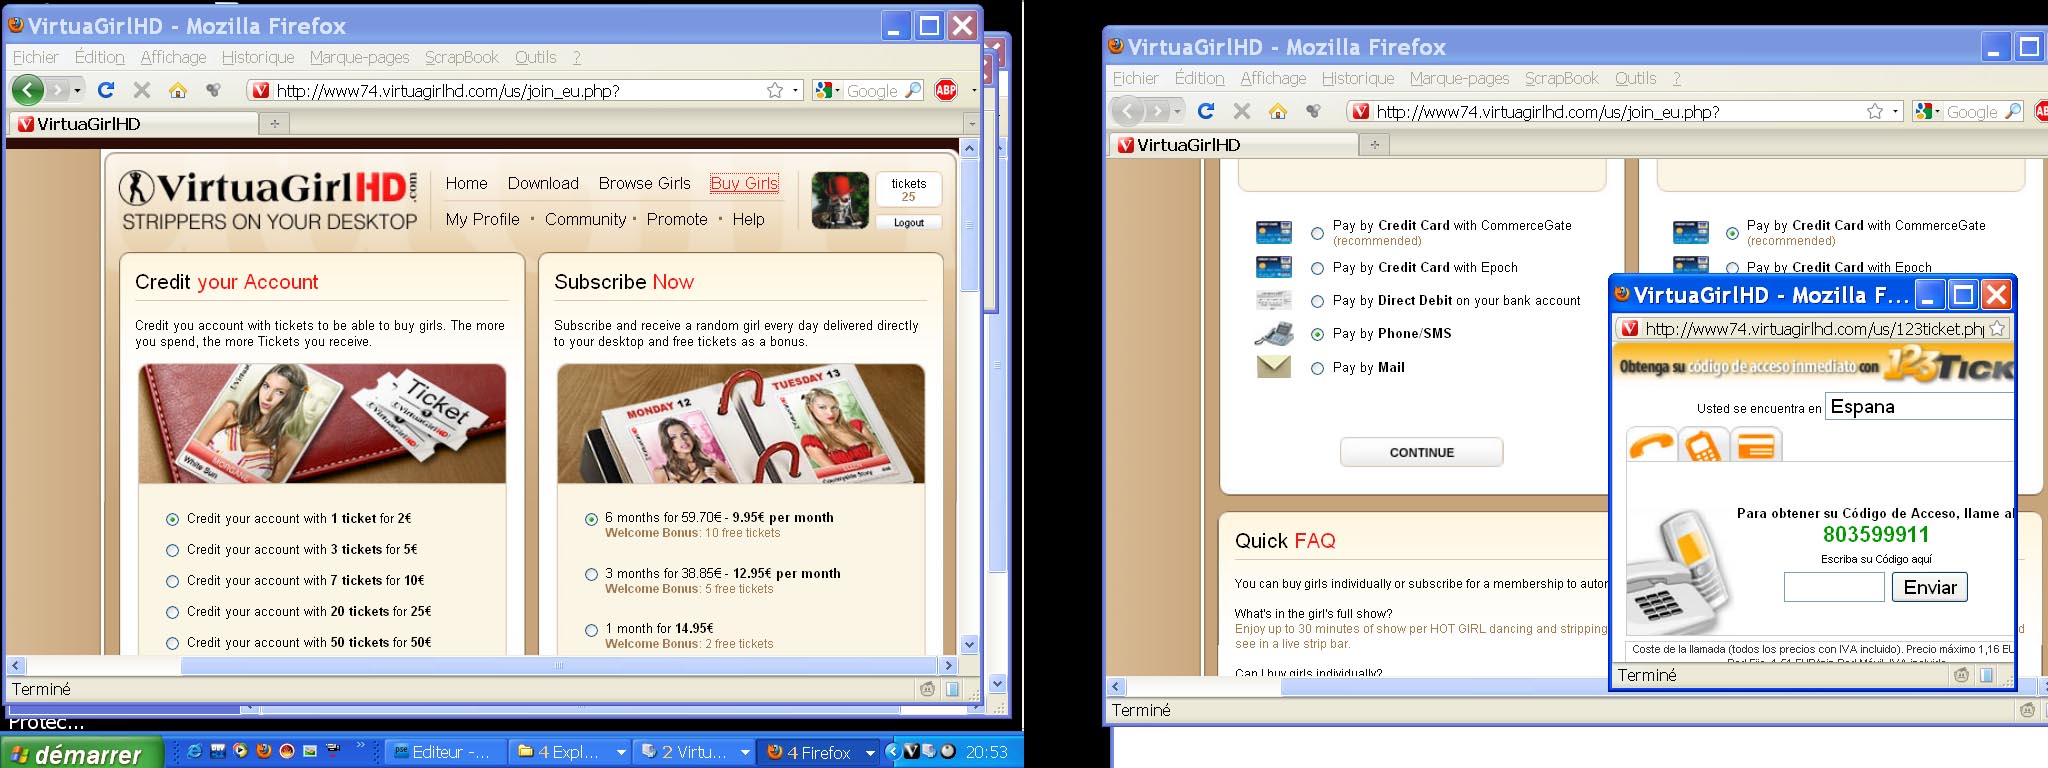This screenshot has width=2048, height=768.
Task: Open country dropdown showing Espana
Action: coord(1919,406)
